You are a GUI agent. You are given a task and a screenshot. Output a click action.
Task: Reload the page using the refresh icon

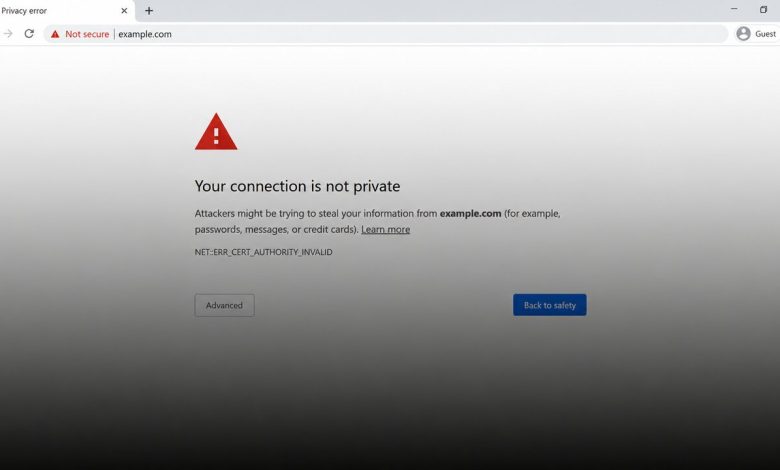pyautogui.click(x=29, y=34)
